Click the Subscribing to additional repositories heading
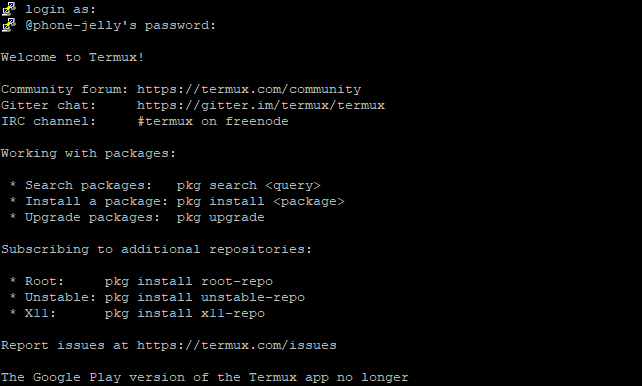 [156, 249]
